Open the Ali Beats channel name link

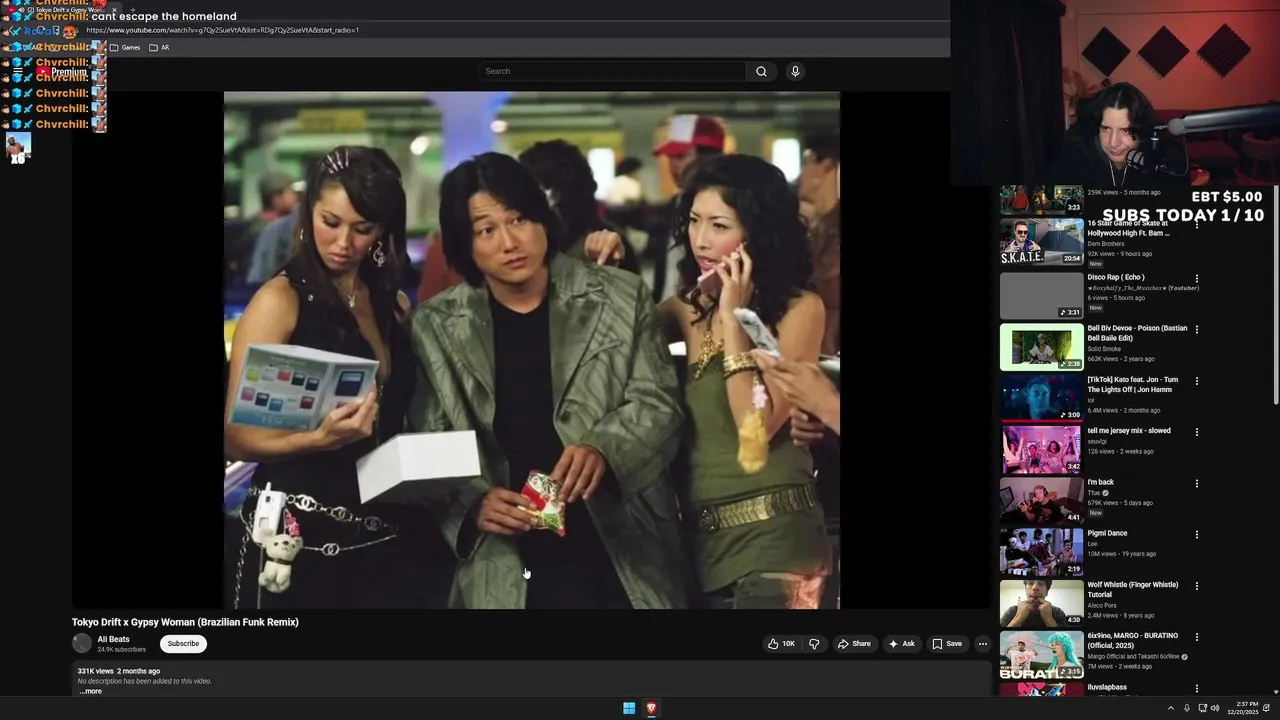pyautogui.click(x=113, y=639)
